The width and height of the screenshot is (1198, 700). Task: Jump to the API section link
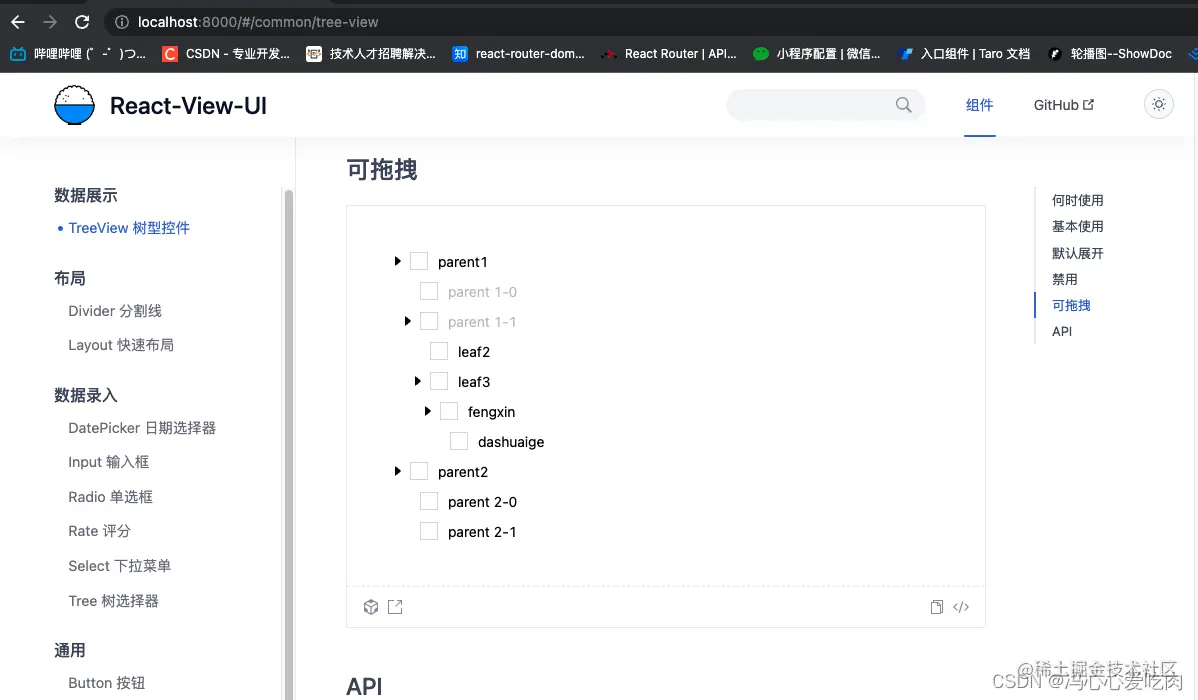click(x=1061, y=331)
